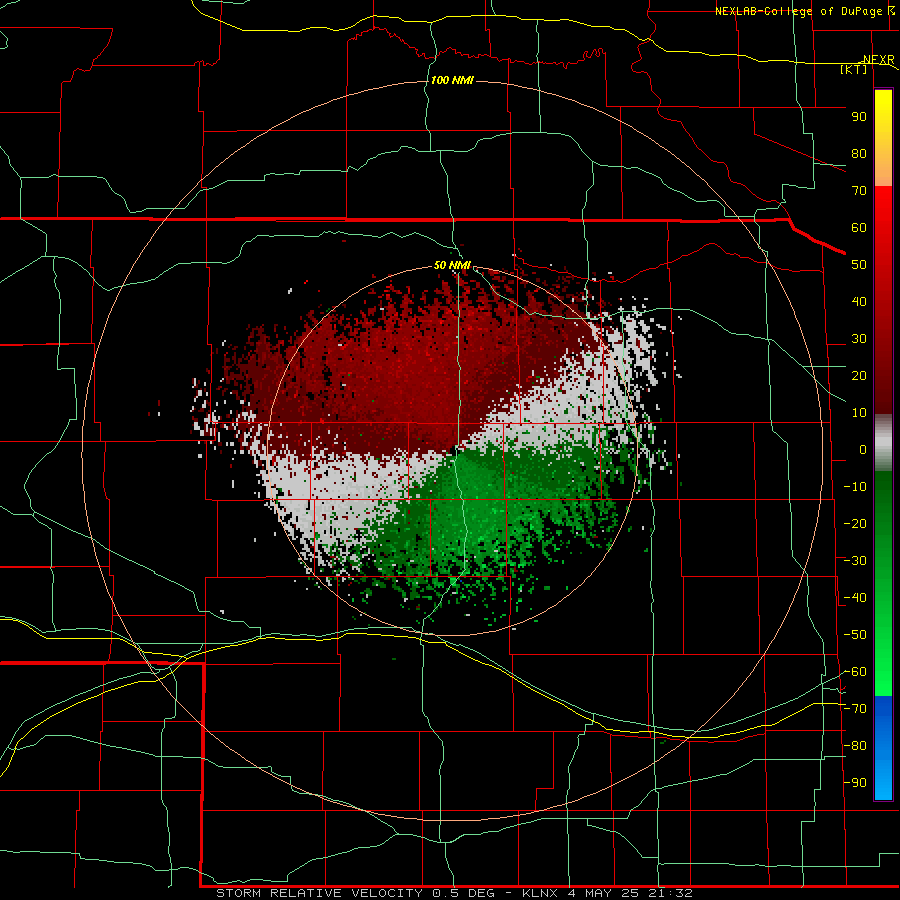The width and height of the screenshot is (900, 900).
Task: Click the blue segment at color bar bottom
Action: coord(883,748)
